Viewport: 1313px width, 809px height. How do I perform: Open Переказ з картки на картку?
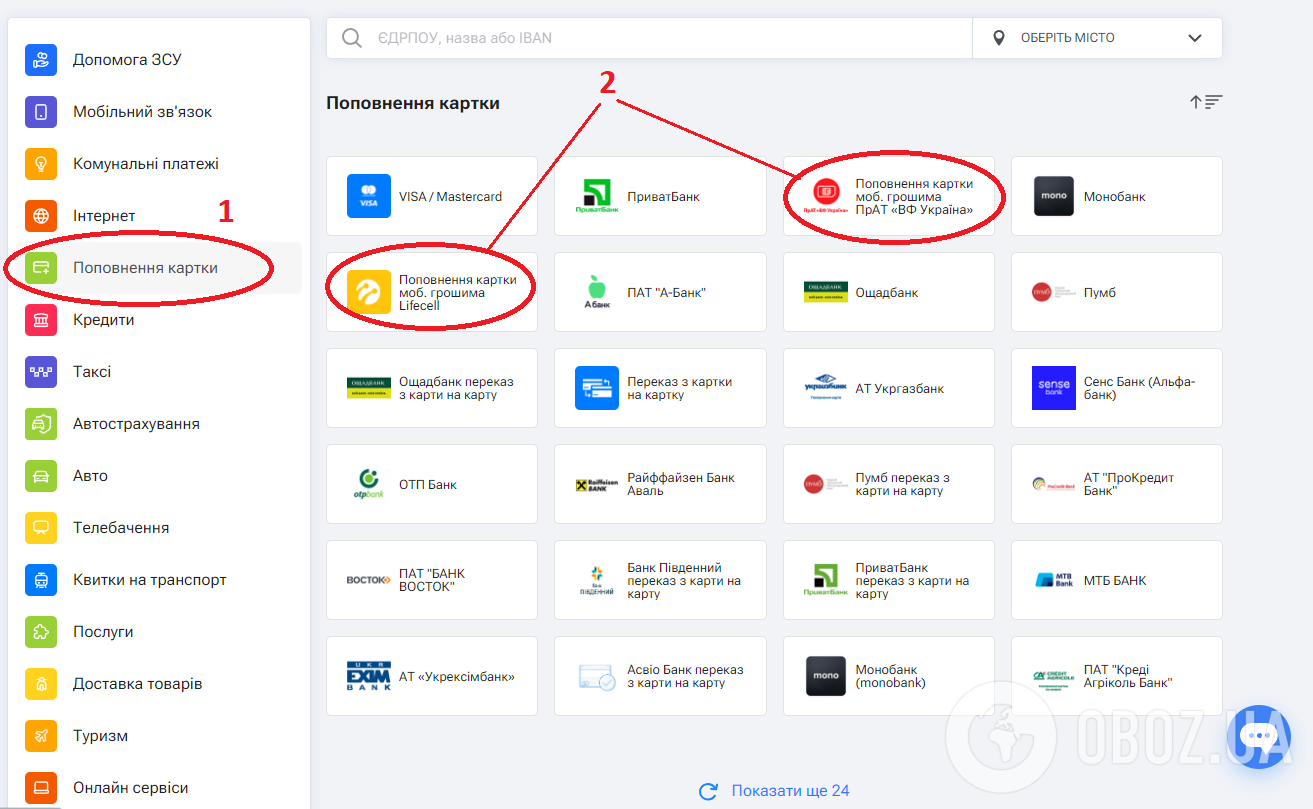pyautogui.click(x=660, y=388)
